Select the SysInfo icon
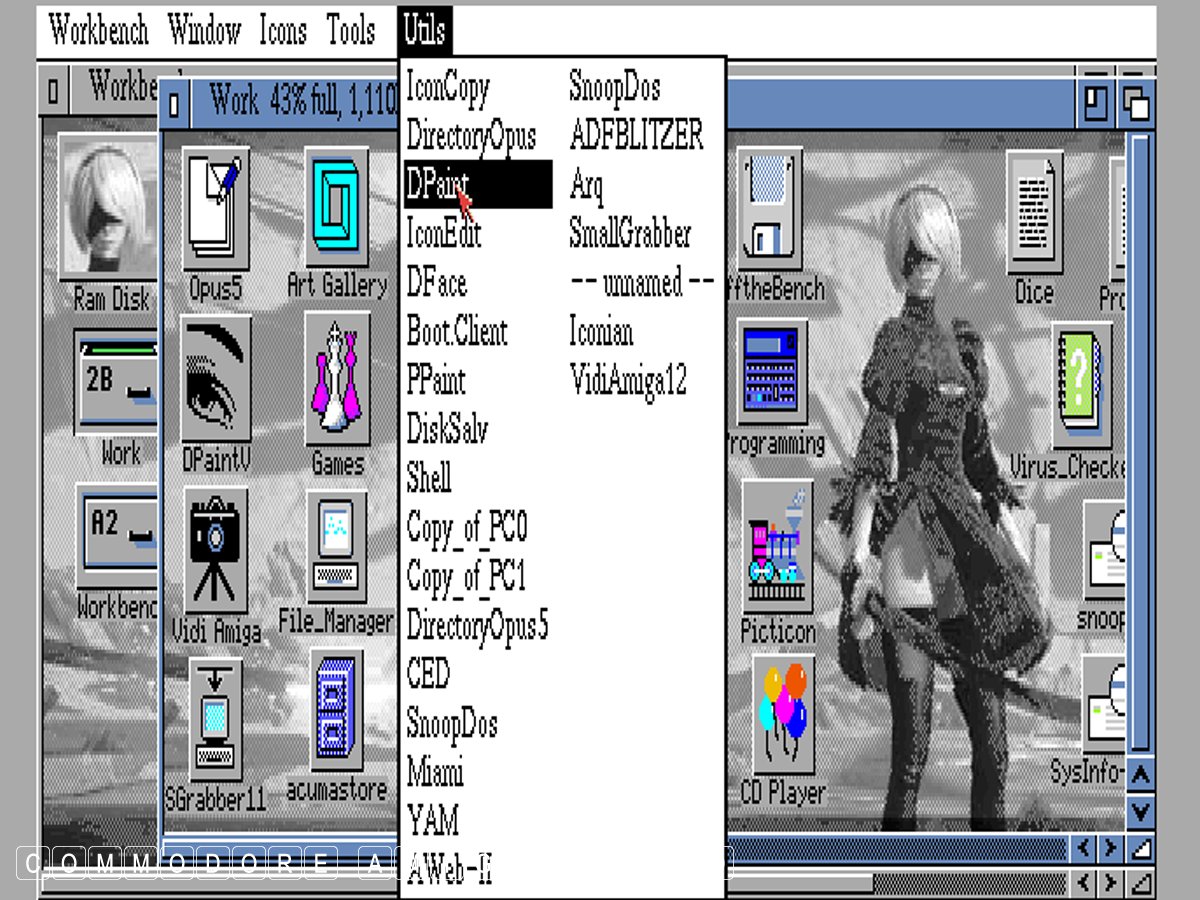 (1104, 705)
